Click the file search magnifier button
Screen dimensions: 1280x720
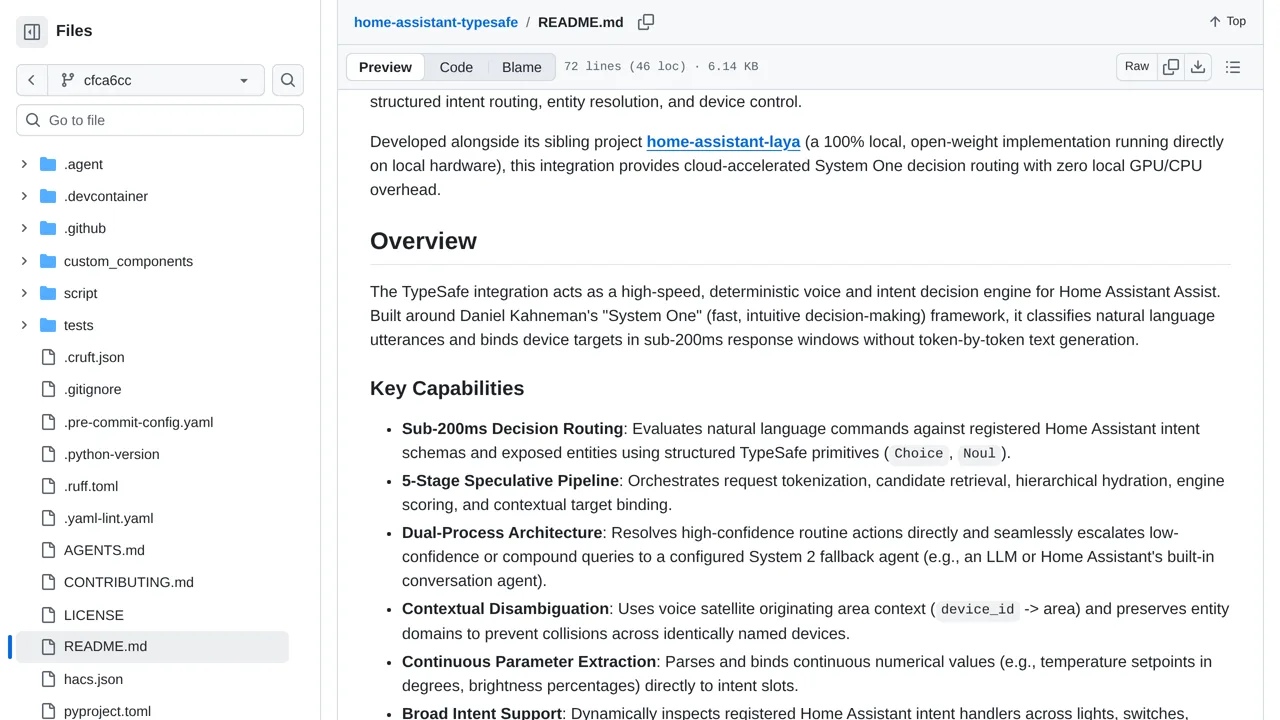(x=288, y=80)
